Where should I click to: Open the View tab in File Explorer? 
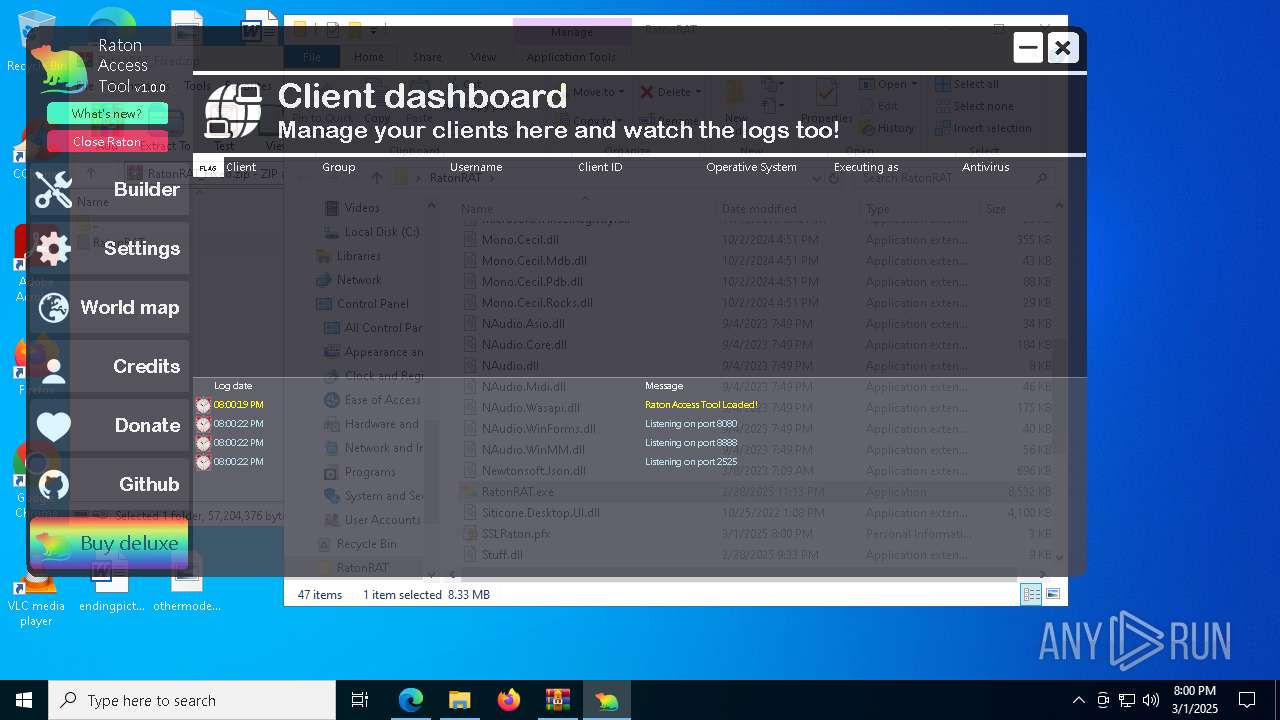483,57
